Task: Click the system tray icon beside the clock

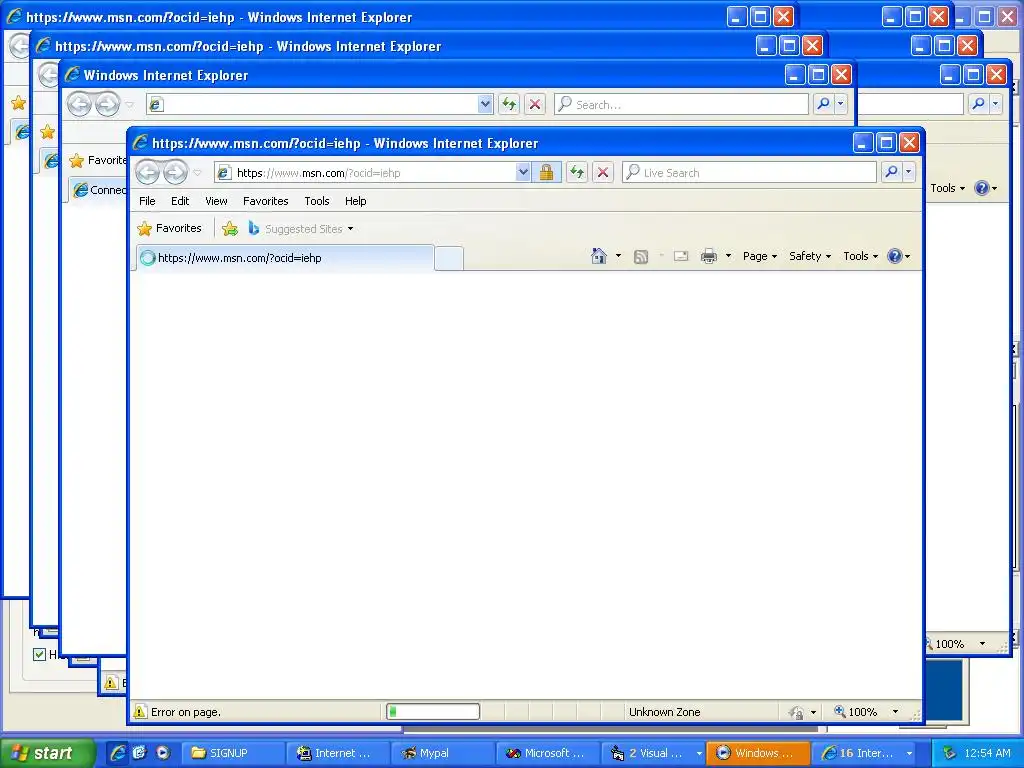Action: point(949,753)
